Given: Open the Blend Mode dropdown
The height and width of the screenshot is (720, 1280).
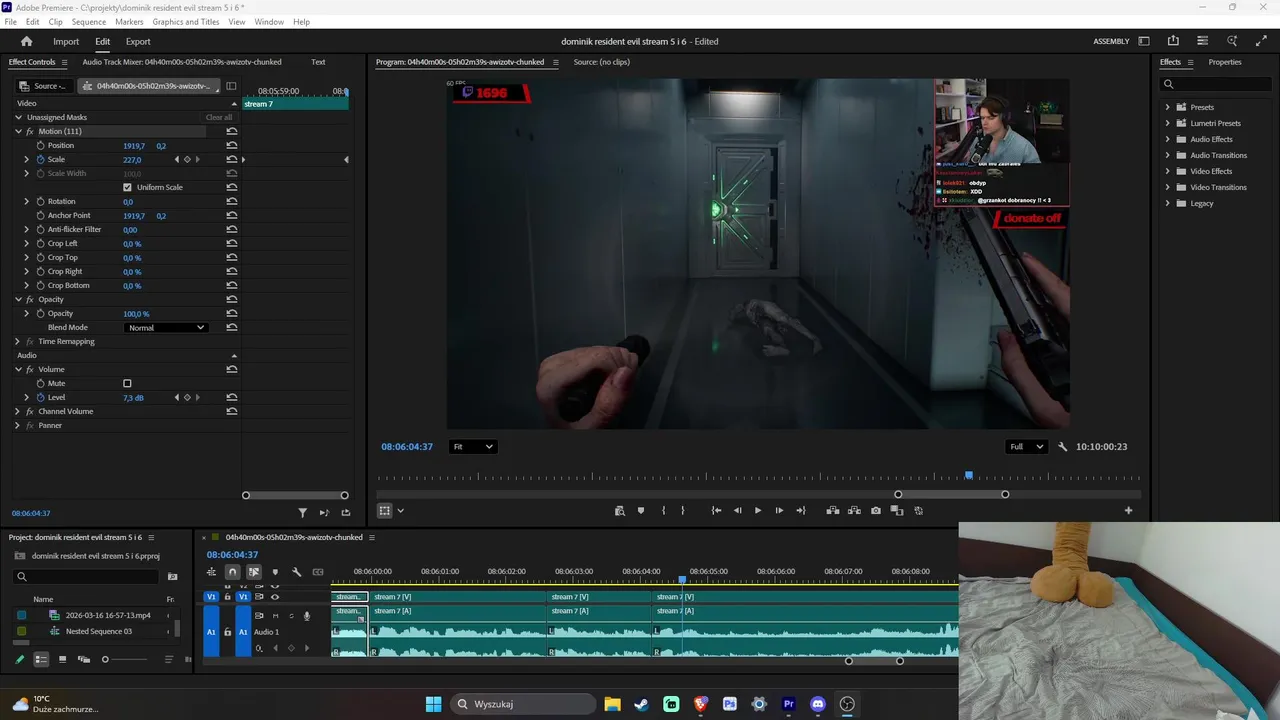Looking at the screenshot, I should pyautogui.click(x=166, y=327).
